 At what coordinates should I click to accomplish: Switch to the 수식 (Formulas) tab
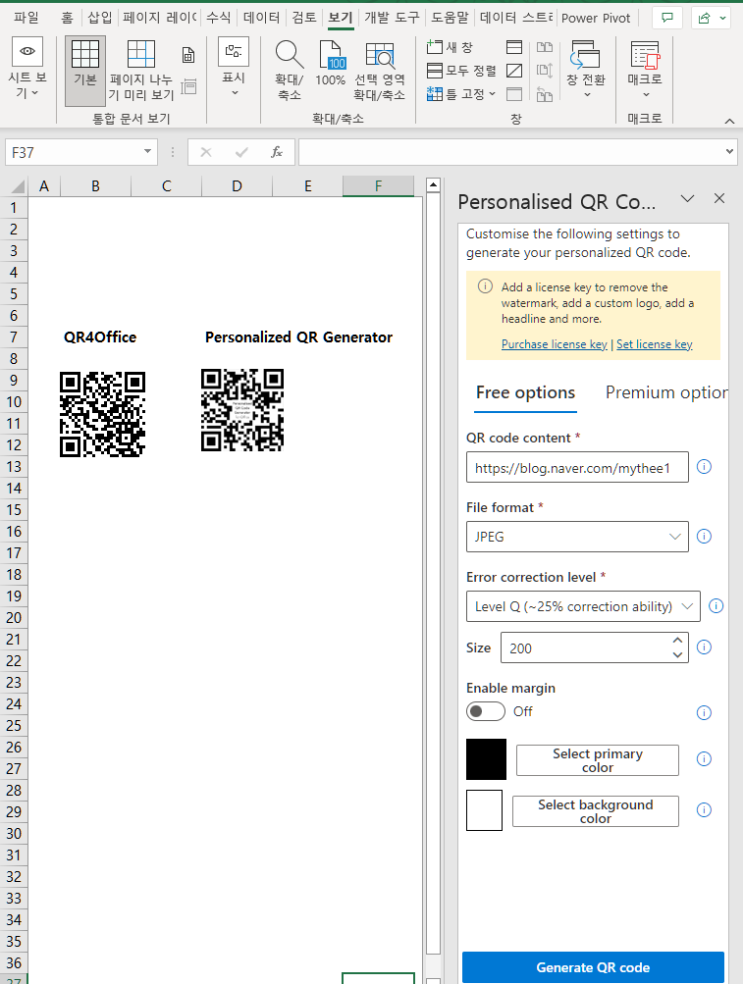coord(218,18)
